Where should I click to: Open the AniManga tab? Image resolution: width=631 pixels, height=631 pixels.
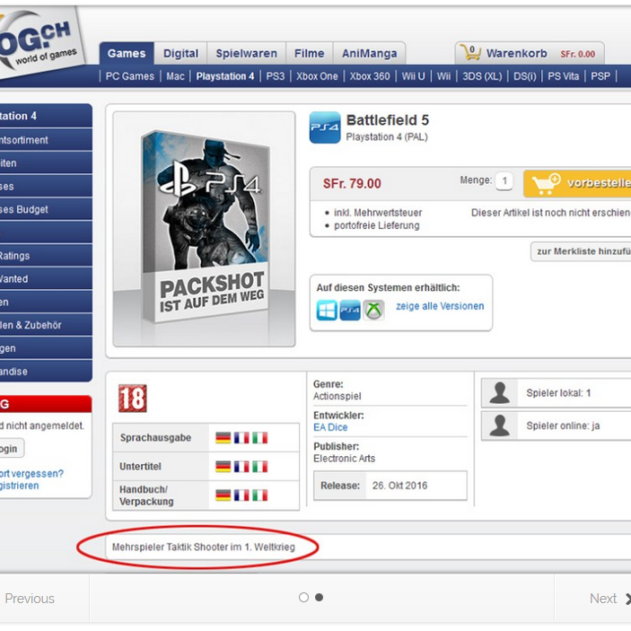pos(369,53)
